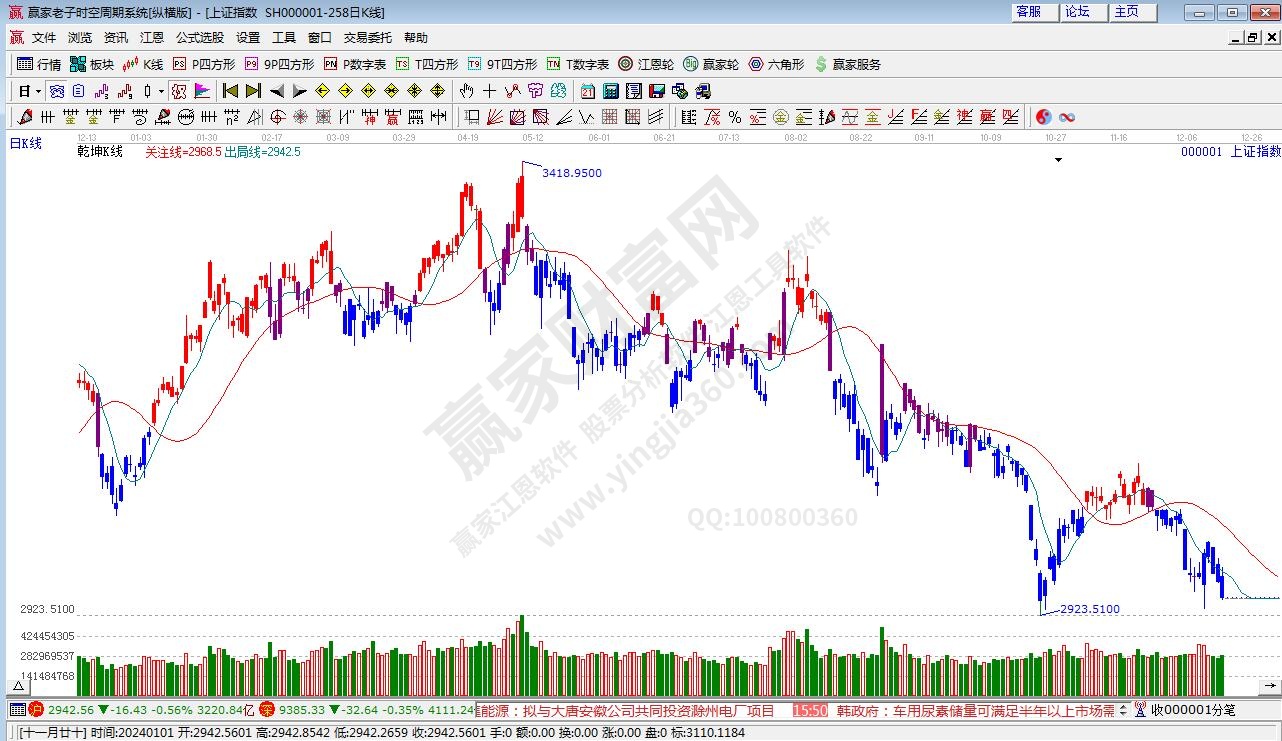Click the 客服 customer service button
The width and height of the screenshot is (1282, 741).
(x=1029, y=12)
